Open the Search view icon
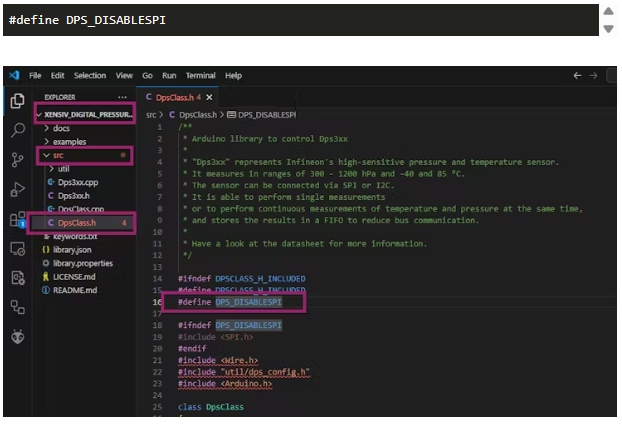 (x=17, y=130)
